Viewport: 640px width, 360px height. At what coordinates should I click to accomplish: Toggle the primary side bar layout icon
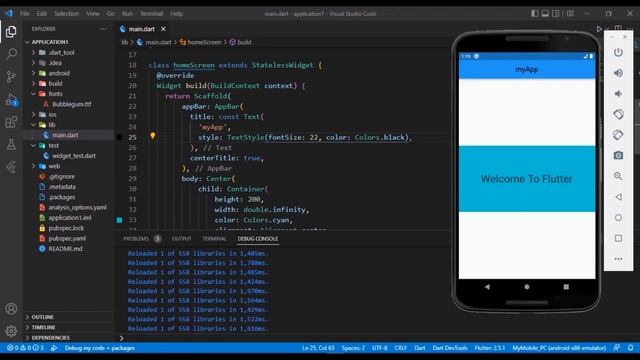tap(534, 13)
